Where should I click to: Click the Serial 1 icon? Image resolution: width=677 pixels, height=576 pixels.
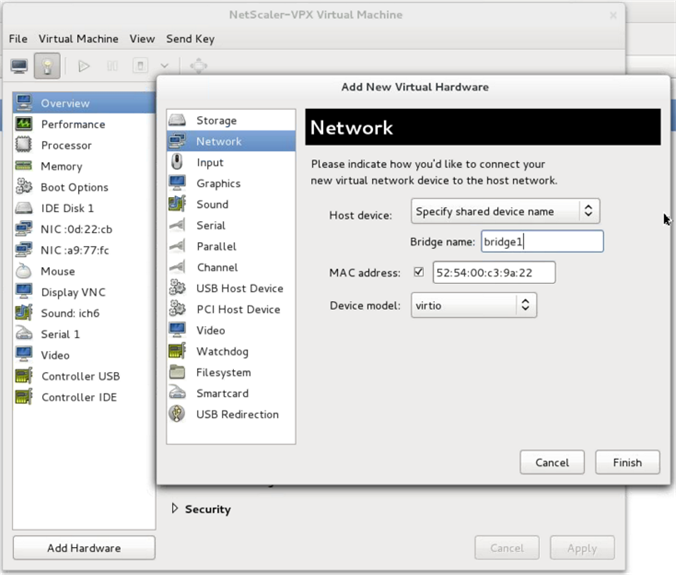[x=23, y=334]
